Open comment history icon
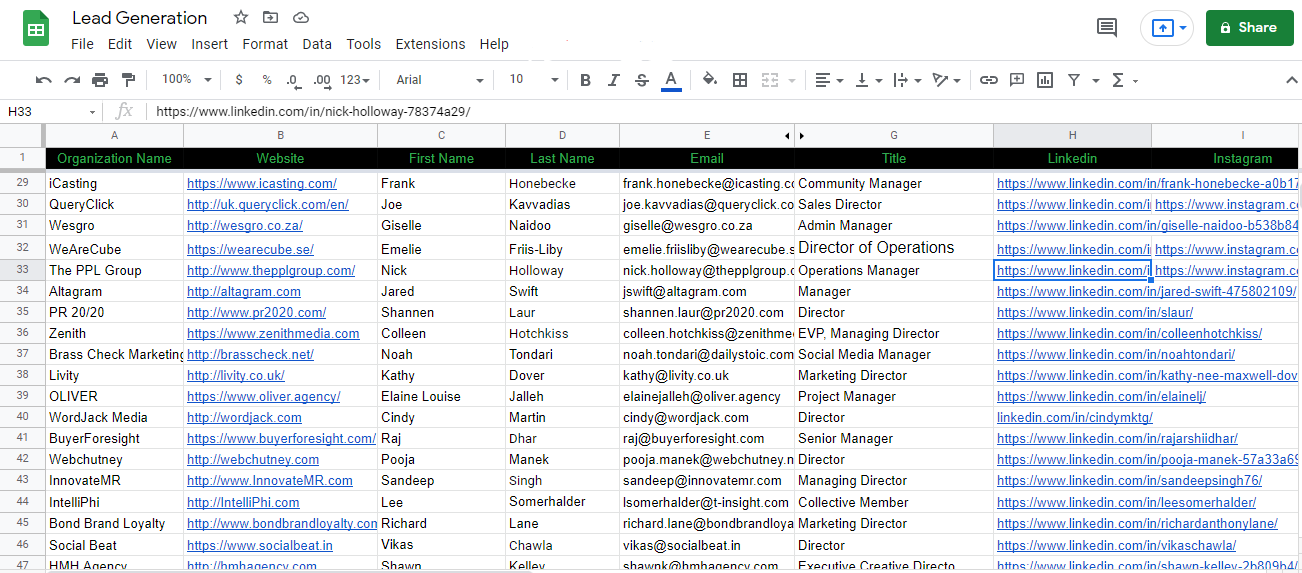The height and width of the screenshot is (573, 1302). 1107,28
